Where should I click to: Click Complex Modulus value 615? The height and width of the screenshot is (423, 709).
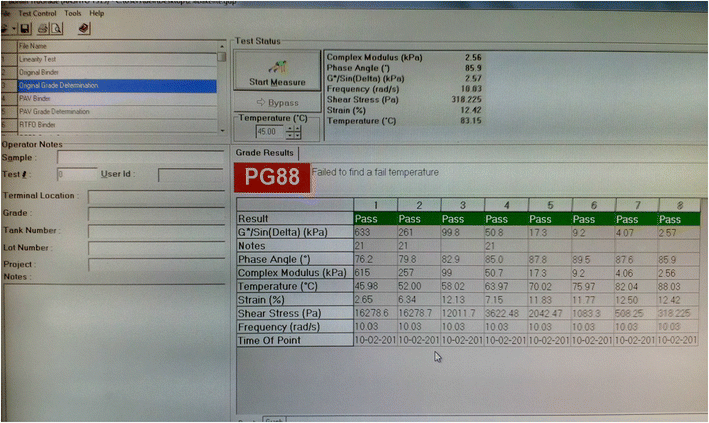point(375,273)
